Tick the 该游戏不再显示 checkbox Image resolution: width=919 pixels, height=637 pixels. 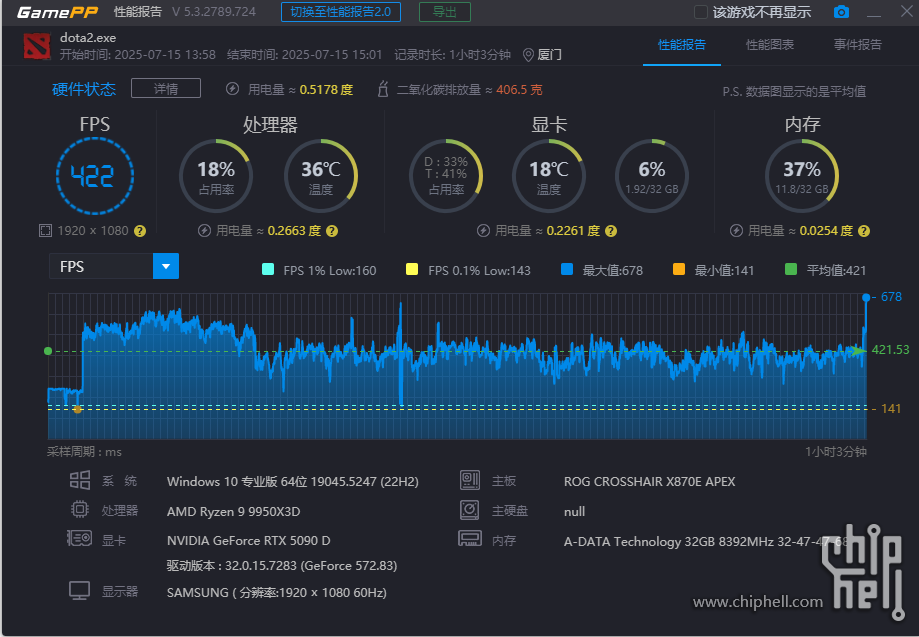point(700,12)
